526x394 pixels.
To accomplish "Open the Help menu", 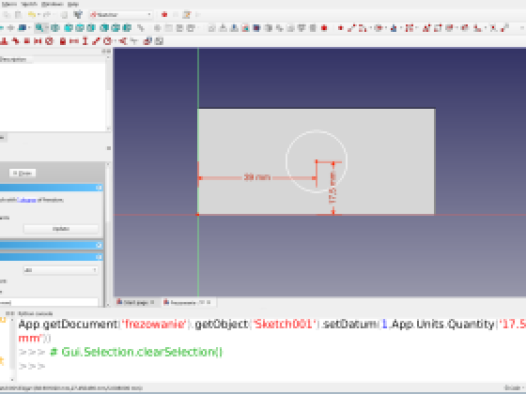I will coord(73,4).
